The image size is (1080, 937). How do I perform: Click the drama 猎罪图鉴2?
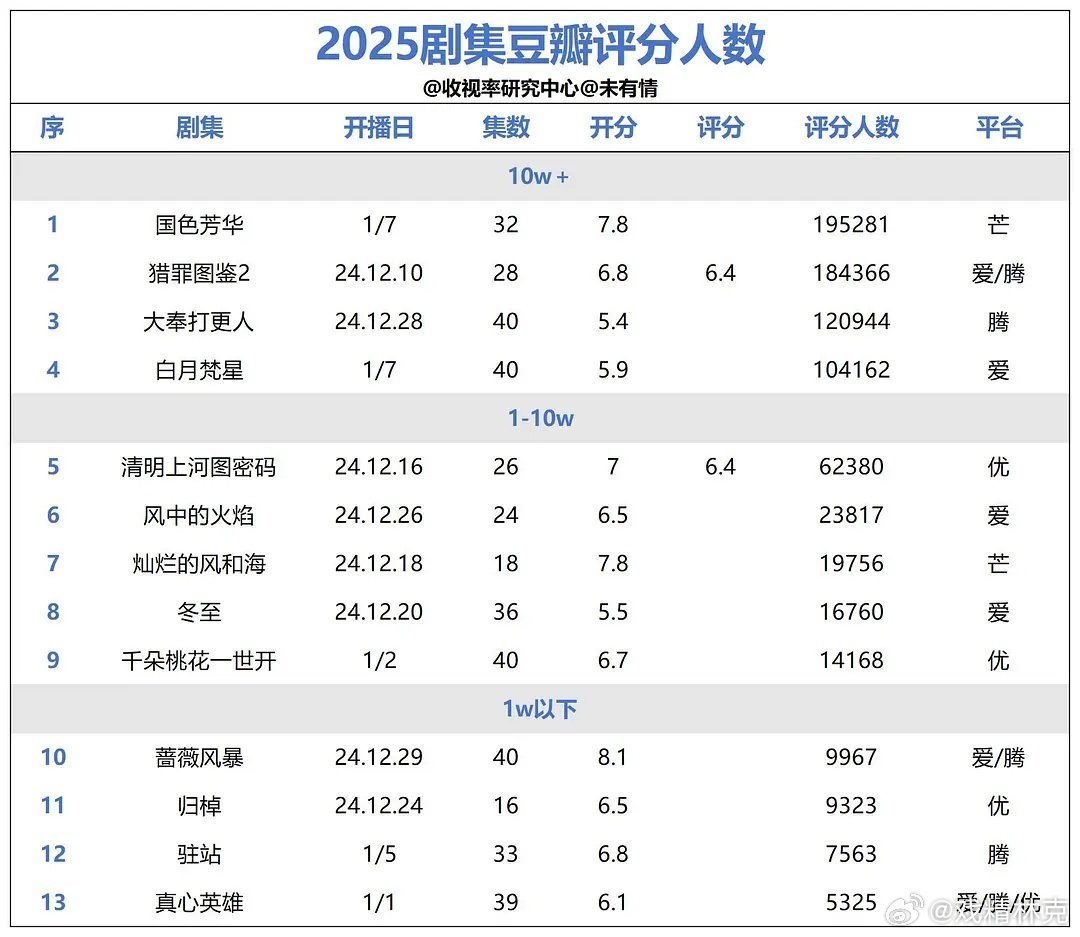click(x=199, y=272)
